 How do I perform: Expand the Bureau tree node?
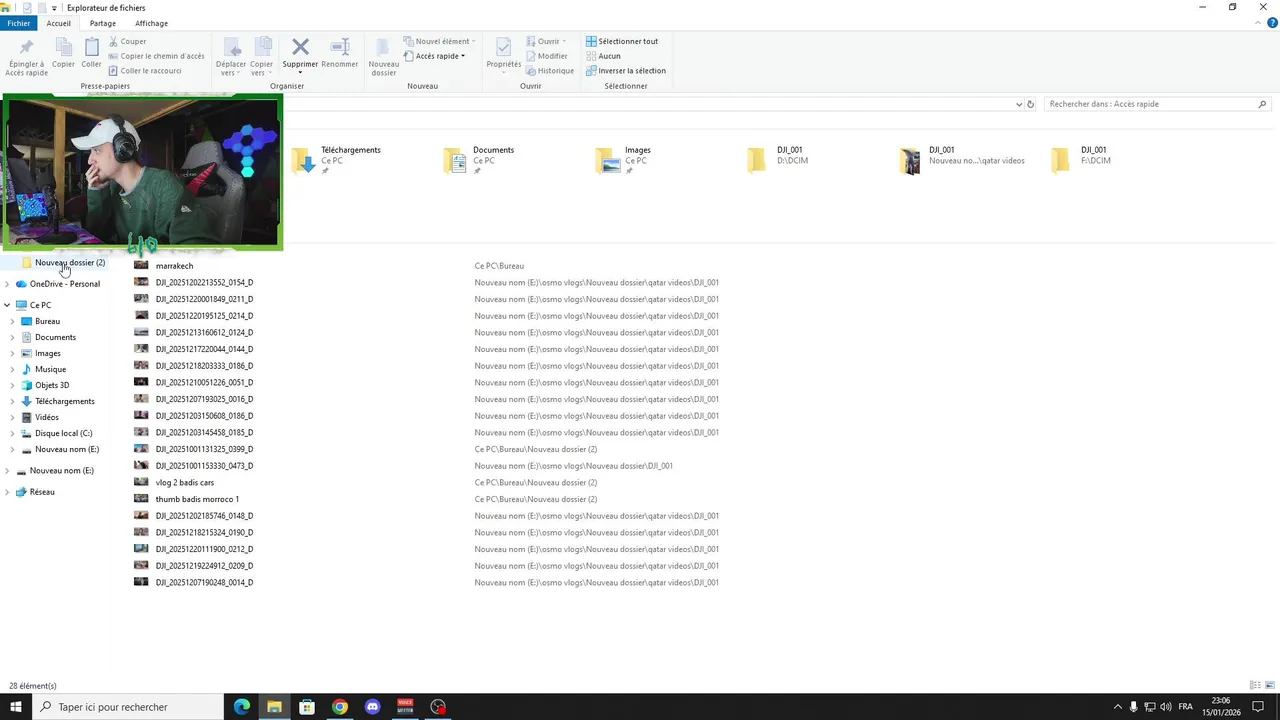(12, 322)
